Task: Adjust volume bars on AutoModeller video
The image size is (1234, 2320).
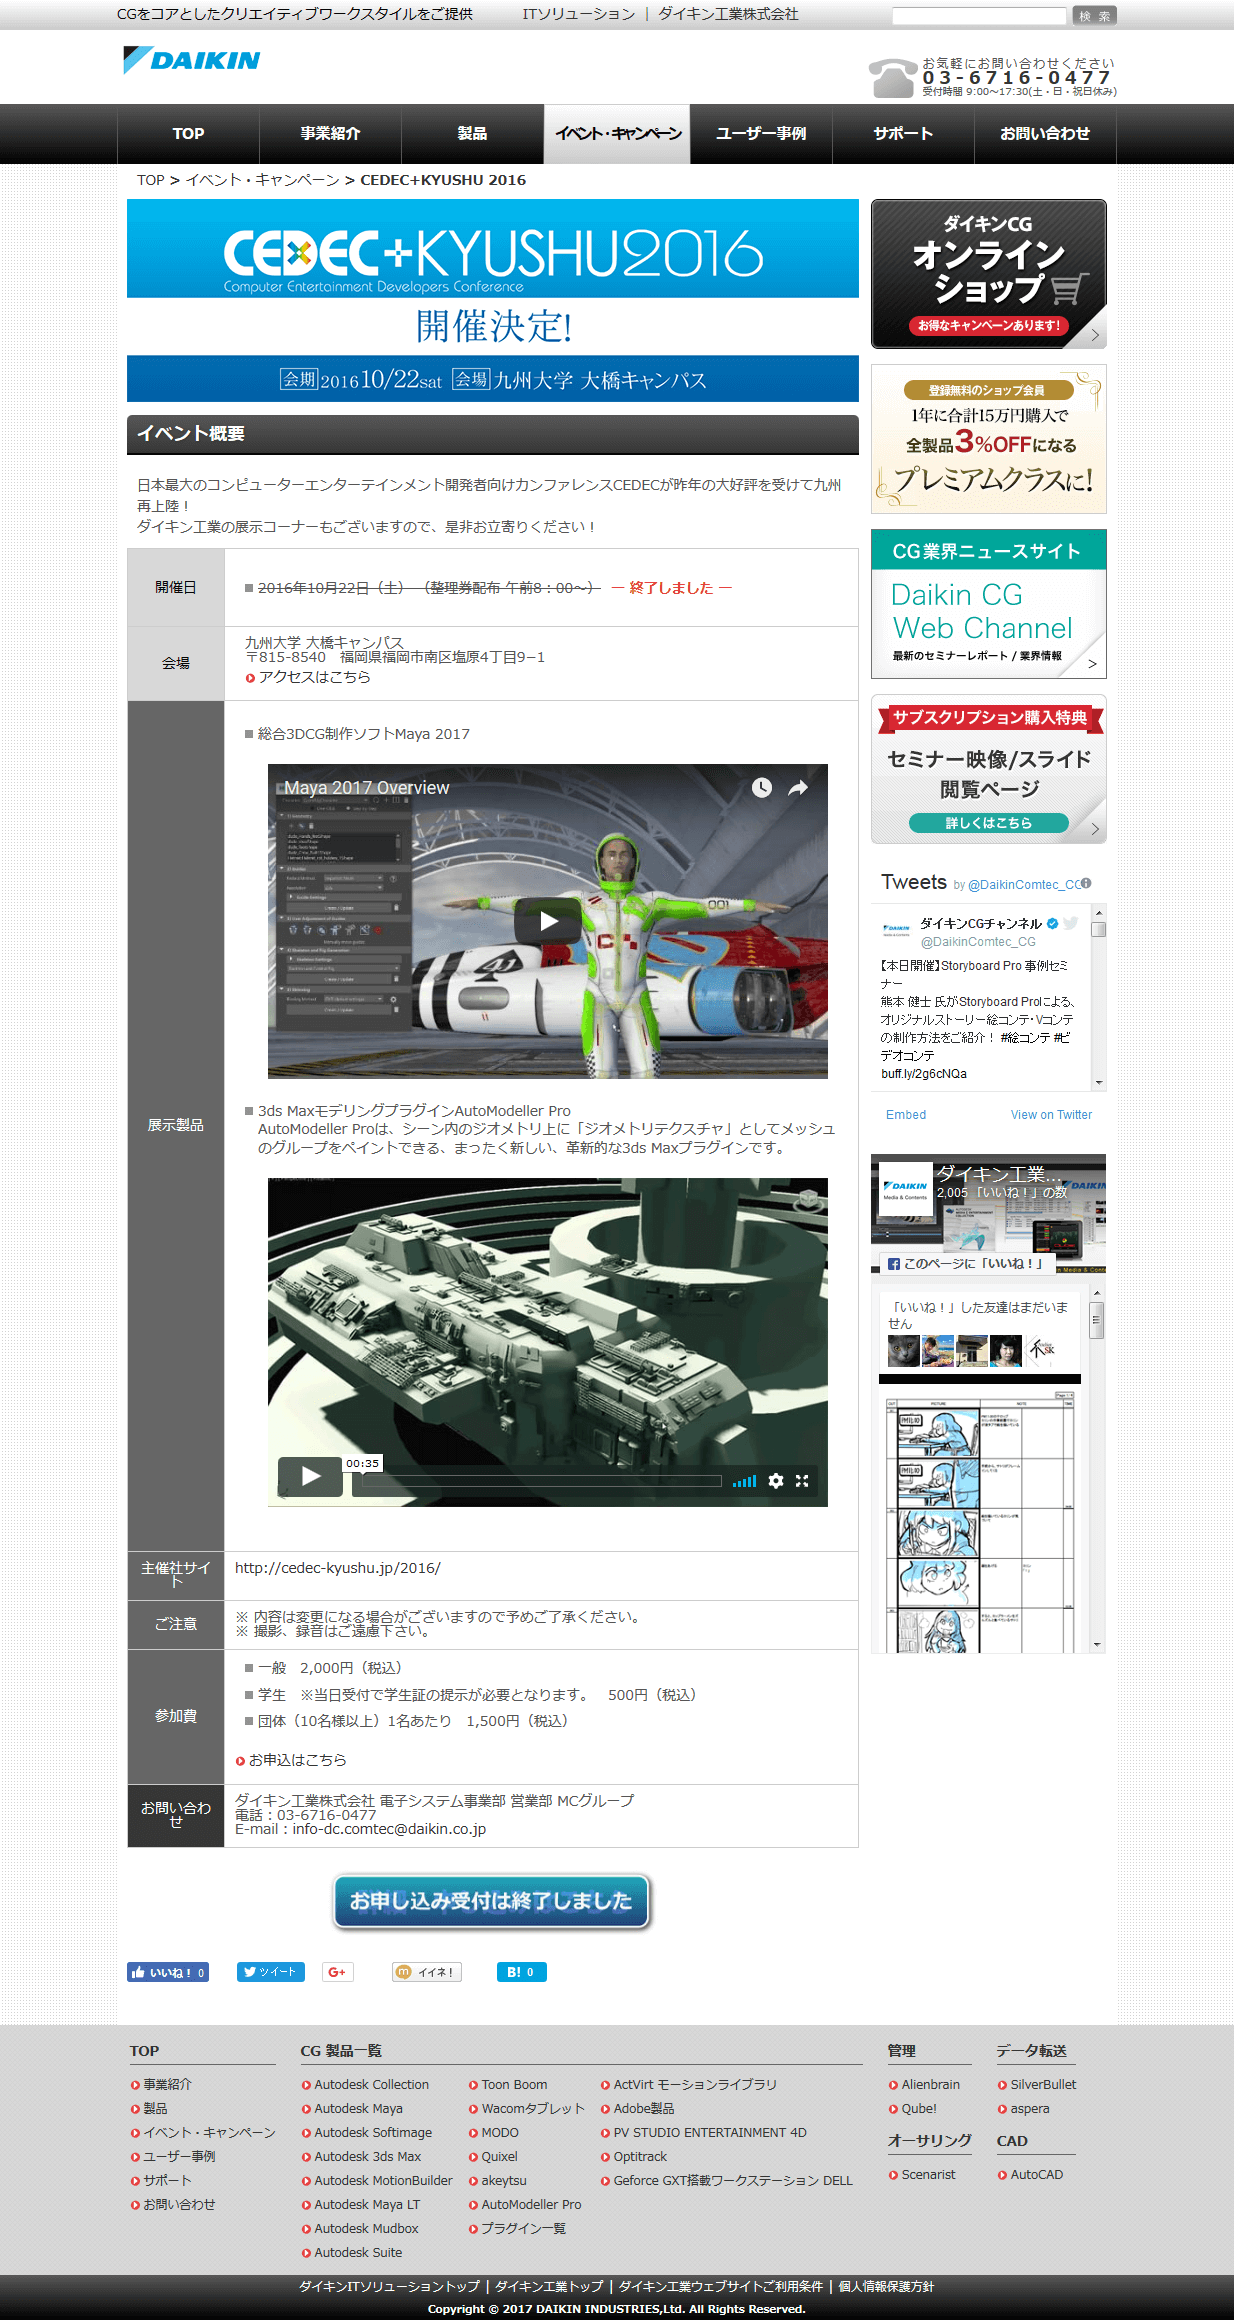Action: [x=744, y=1481]
